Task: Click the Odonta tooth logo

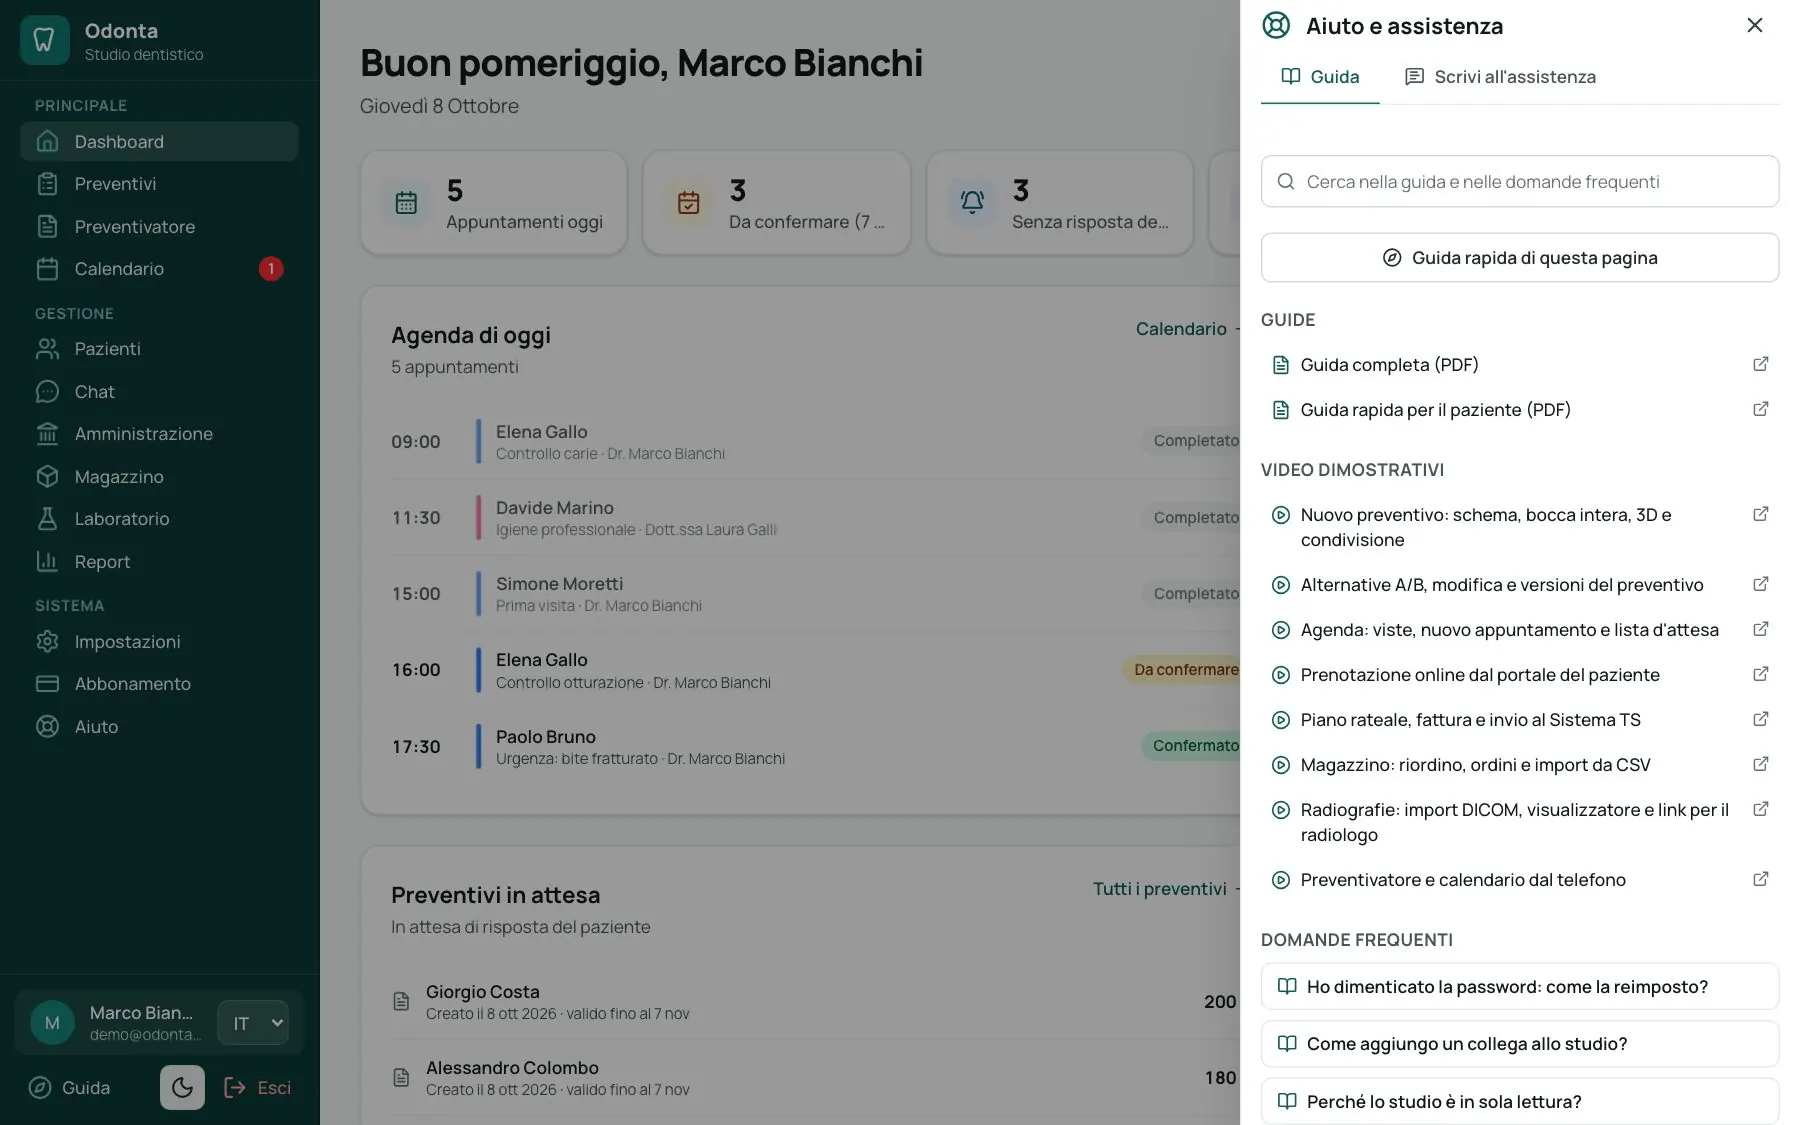Action: [x=44, y=40]
